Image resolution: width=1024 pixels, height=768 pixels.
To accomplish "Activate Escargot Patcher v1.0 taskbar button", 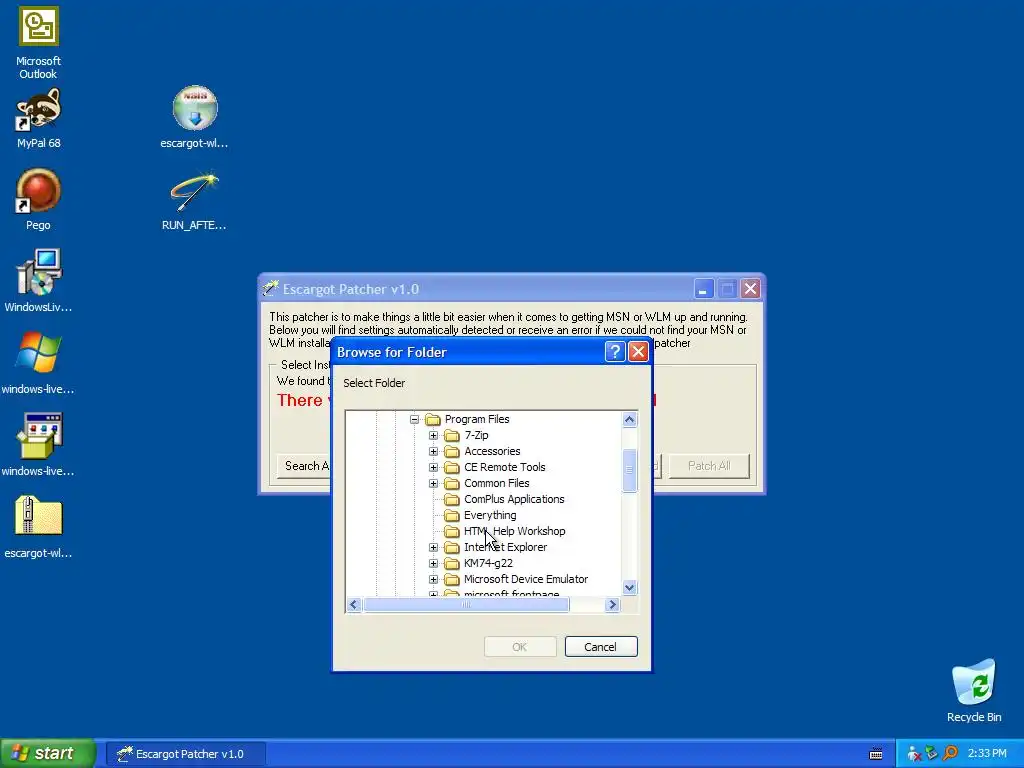I will click(187, 754).
